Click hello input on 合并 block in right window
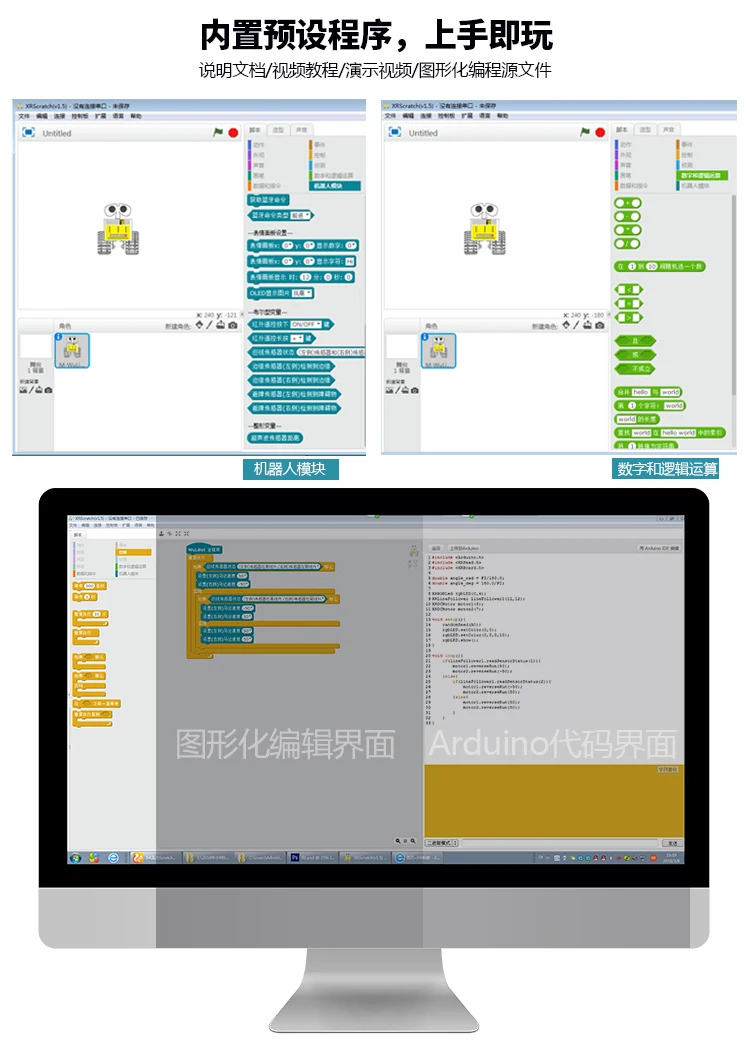This screenshot has width=750, height=1063. pyautogui.click(x=640, y=393)
